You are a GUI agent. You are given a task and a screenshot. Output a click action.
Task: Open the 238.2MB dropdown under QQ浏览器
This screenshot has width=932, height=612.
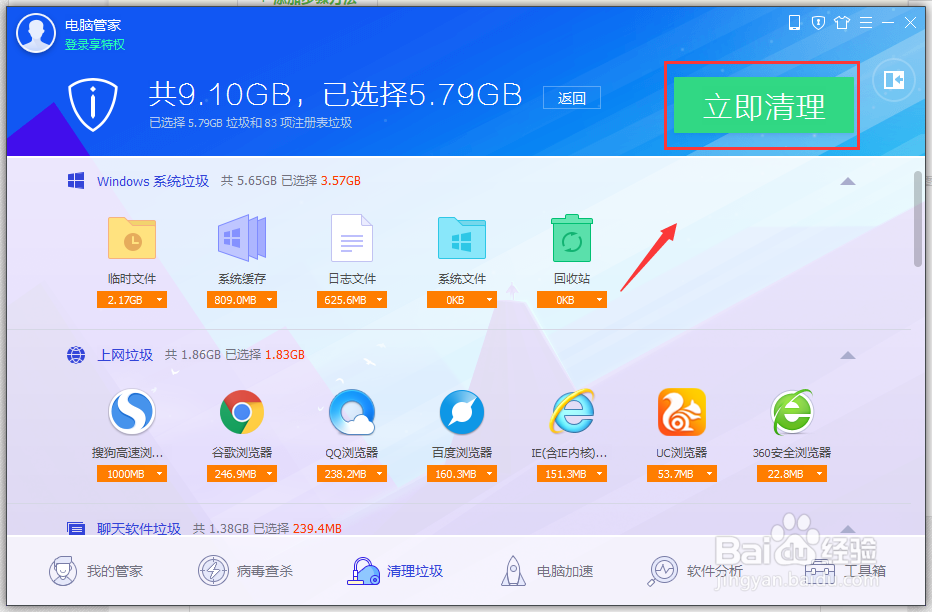point(352,474)
